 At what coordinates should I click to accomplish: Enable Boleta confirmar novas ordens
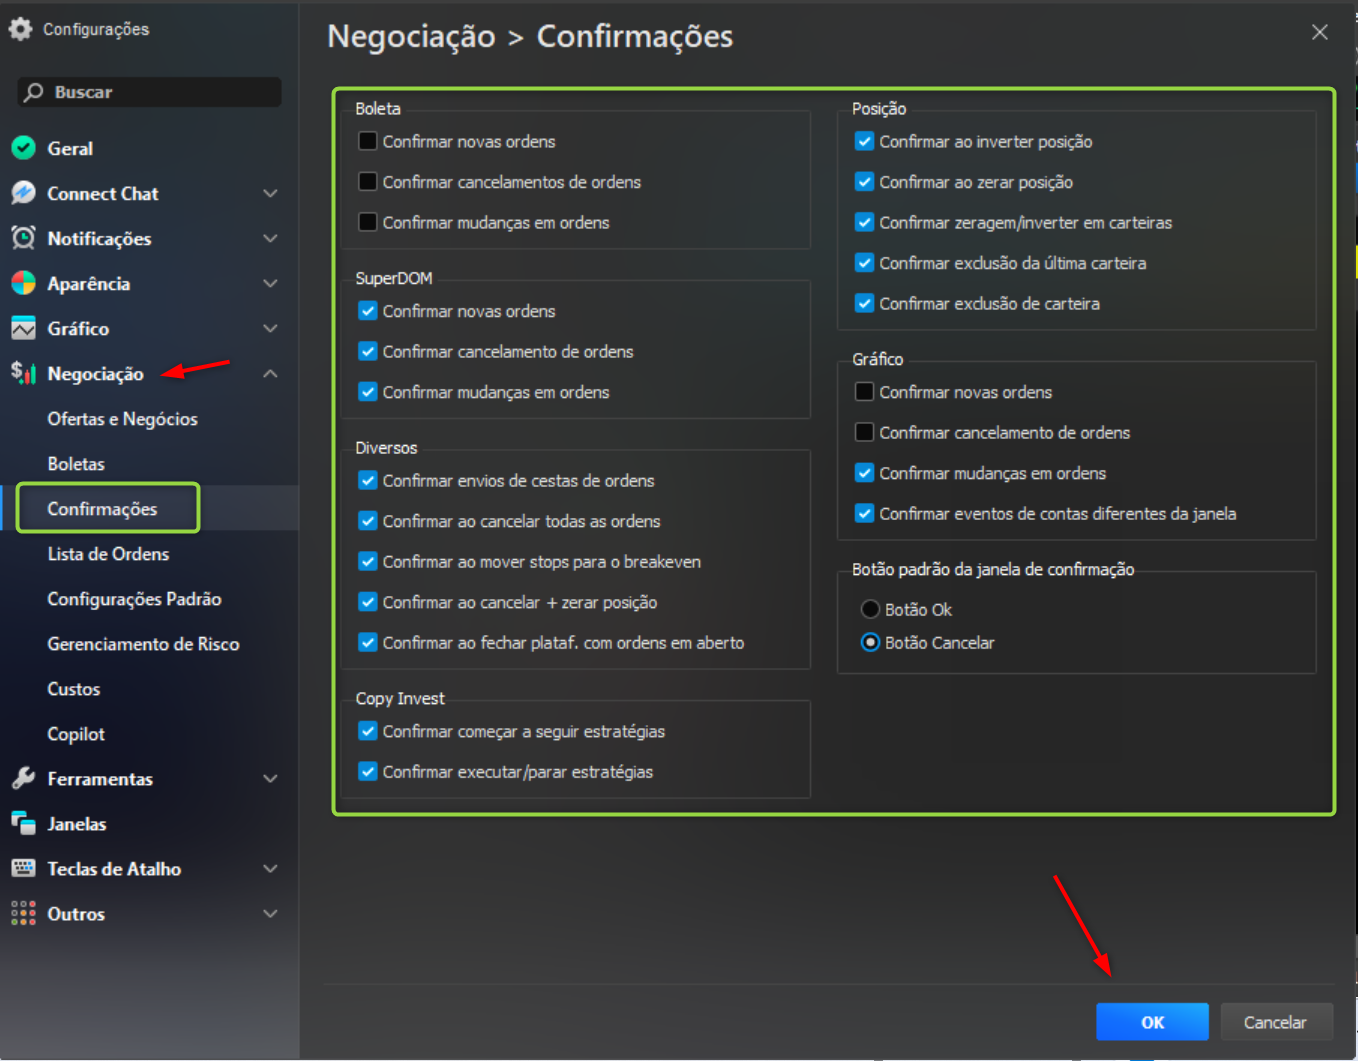click(x=368, y=141)
